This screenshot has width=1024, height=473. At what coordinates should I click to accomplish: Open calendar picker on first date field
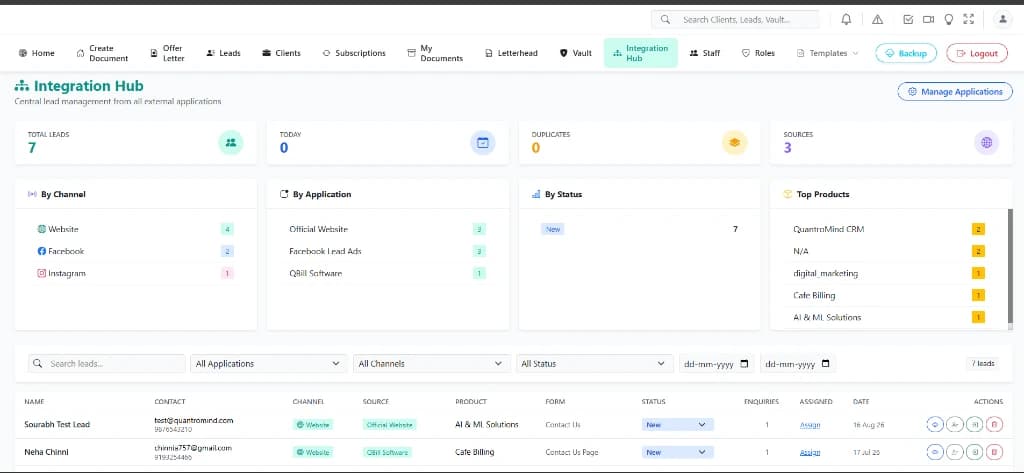pyautogui.click(x=744, y=364)
